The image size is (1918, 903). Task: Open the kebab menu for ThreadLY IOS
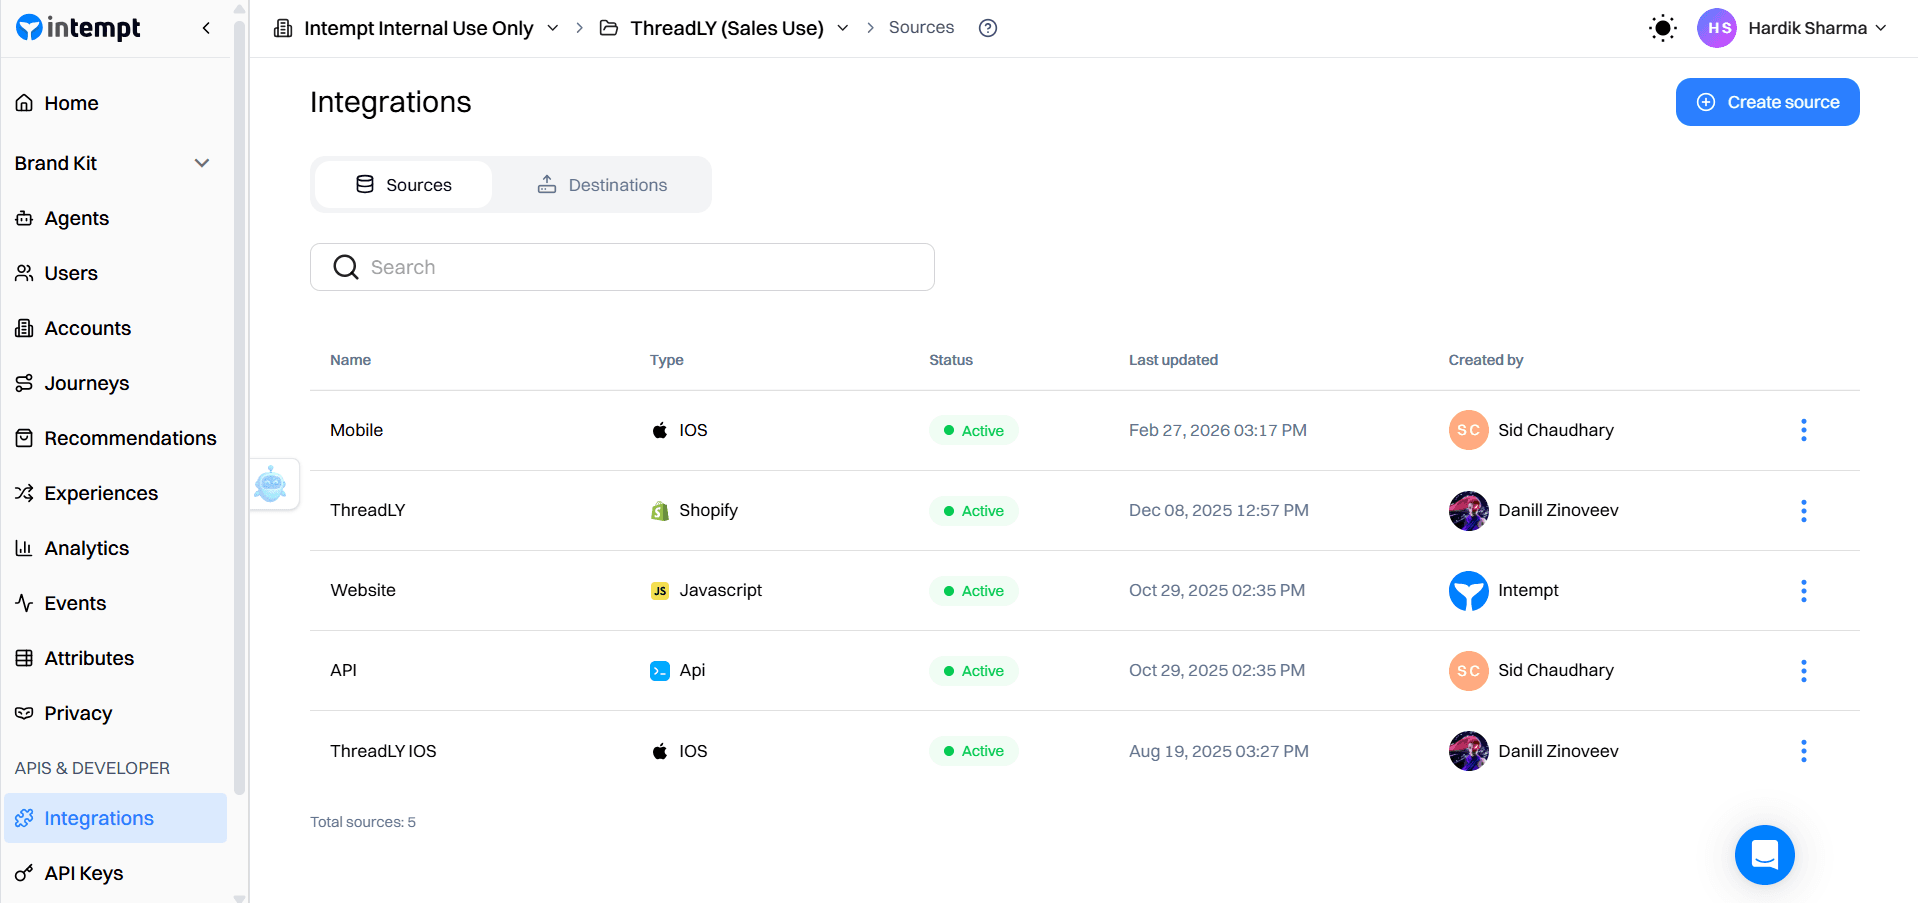1803,750
